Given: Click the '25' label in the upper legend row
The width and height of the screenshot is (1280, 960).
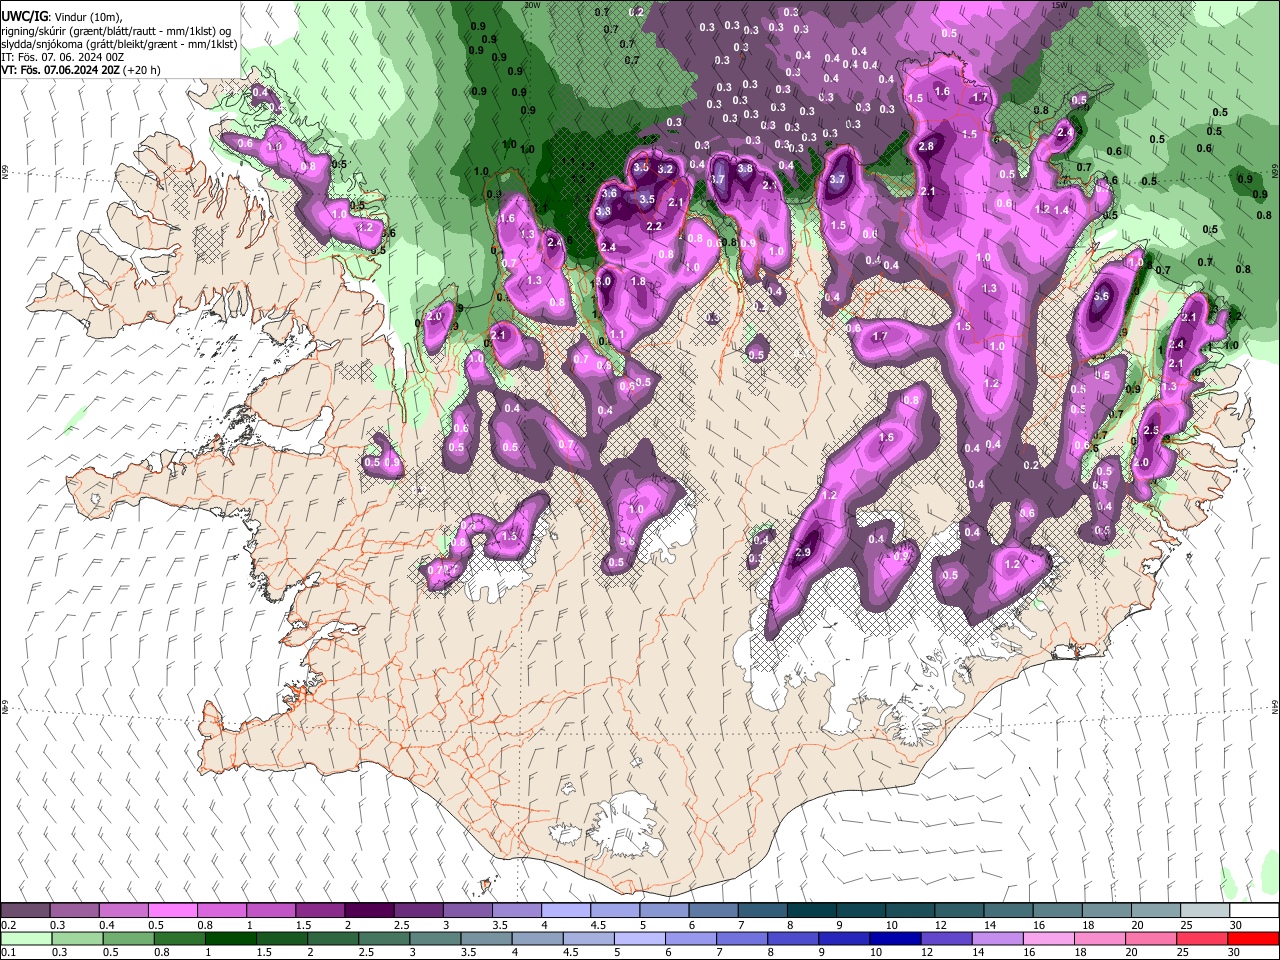Looking at the screenshot, I should point(1186,925).
